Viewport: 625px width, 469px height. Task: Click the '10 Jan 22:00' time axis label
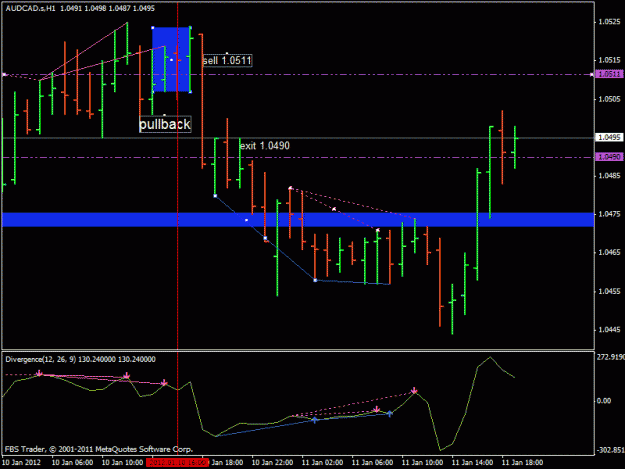pos(273,463)
